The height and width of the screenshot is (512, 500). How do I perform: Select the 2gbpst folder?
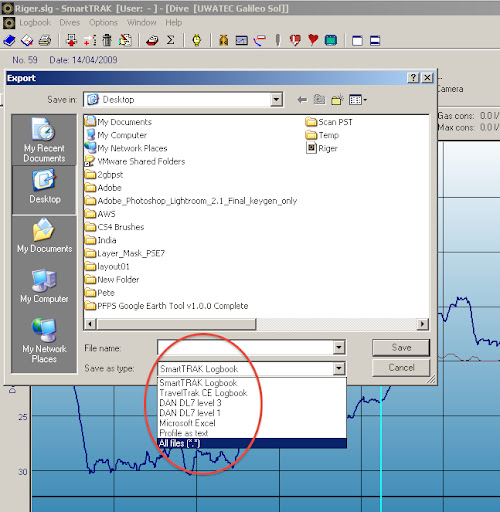coord(104,175)
